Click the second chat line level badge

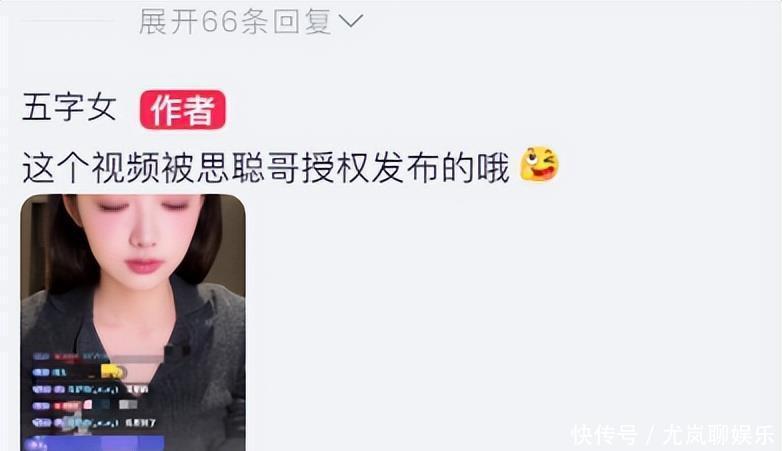click(41, 372)
